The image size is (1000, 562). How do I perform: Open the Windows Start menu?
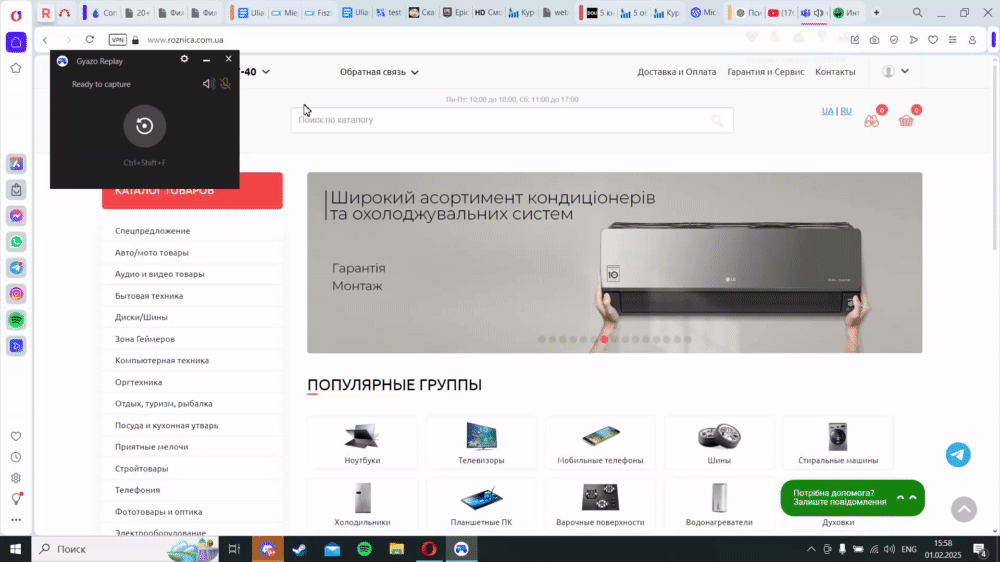pos(15,549)
